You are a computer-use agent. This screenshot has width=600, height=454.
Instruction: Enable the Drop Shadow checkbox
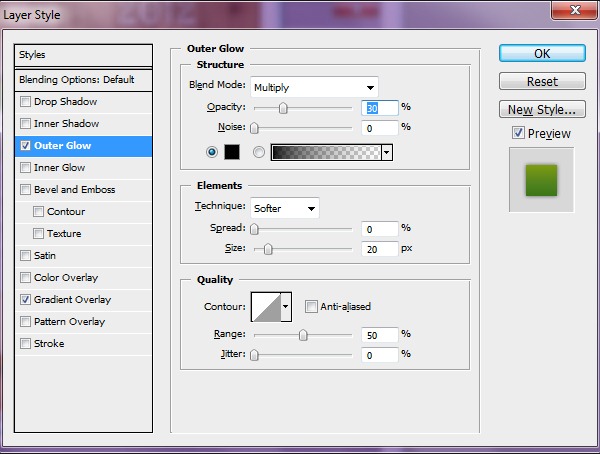(25, 102)
